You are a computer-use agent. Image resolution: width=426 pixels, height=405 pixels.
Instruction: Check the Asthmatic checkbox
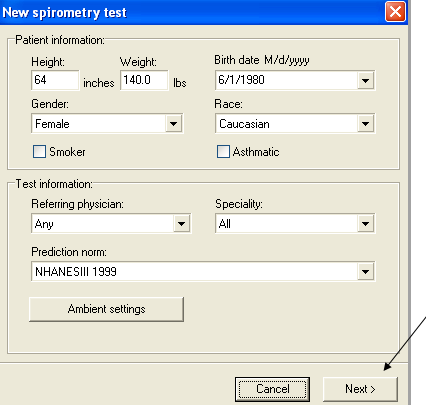pos(223,152)
